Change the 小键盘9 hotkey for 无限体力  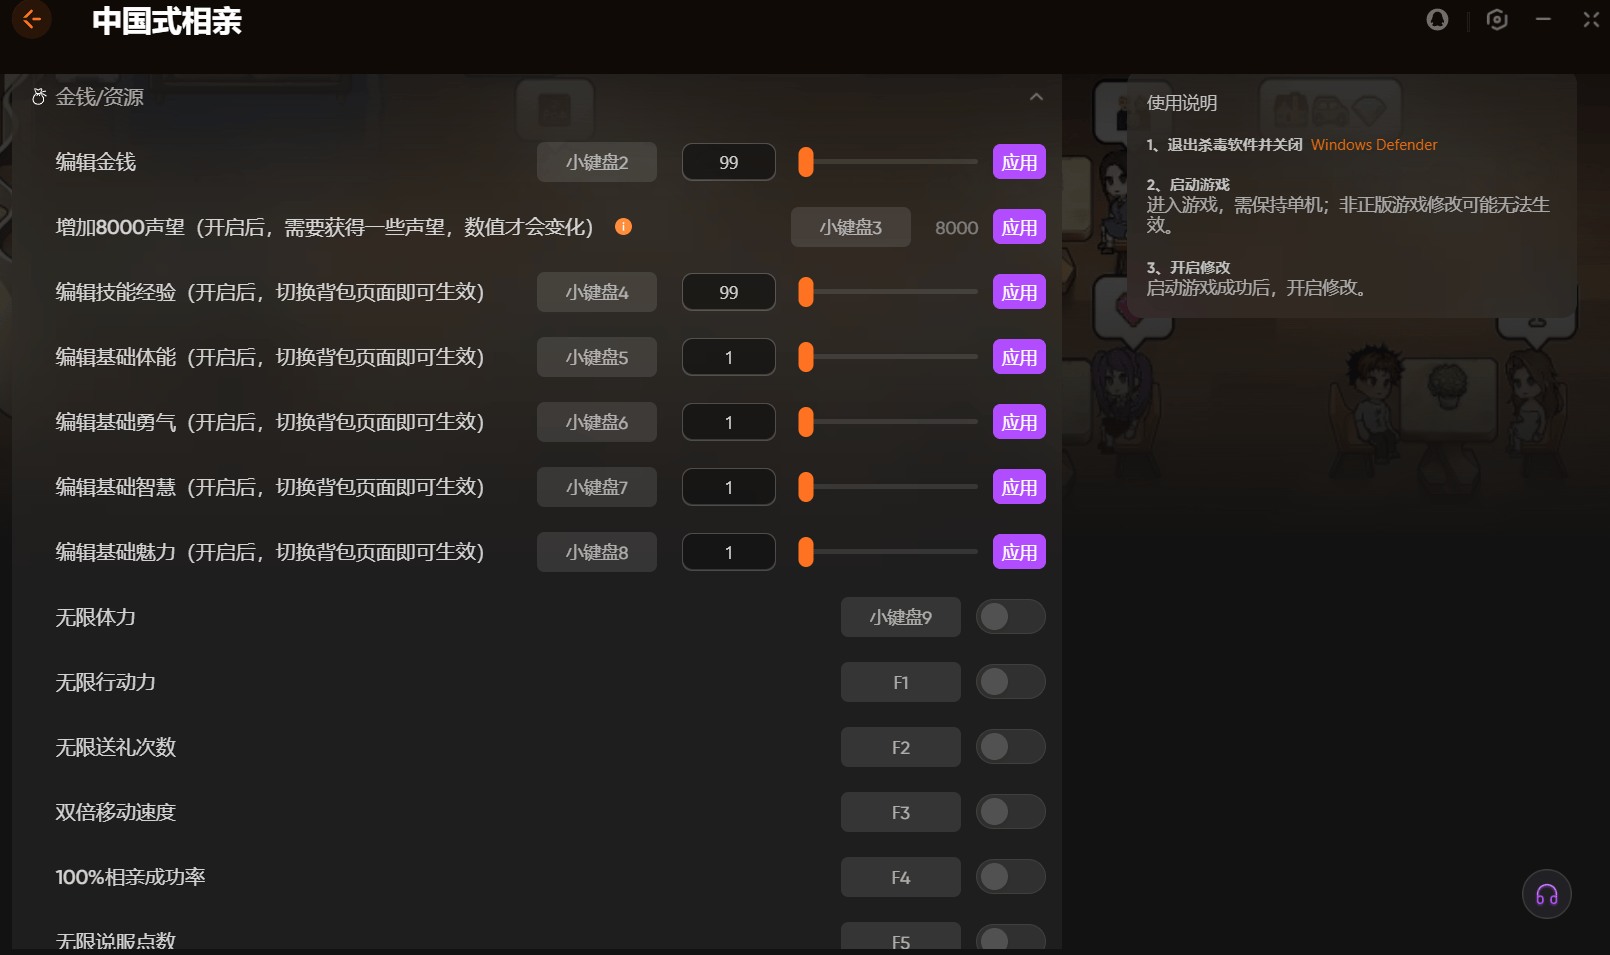tap(900, 617)
